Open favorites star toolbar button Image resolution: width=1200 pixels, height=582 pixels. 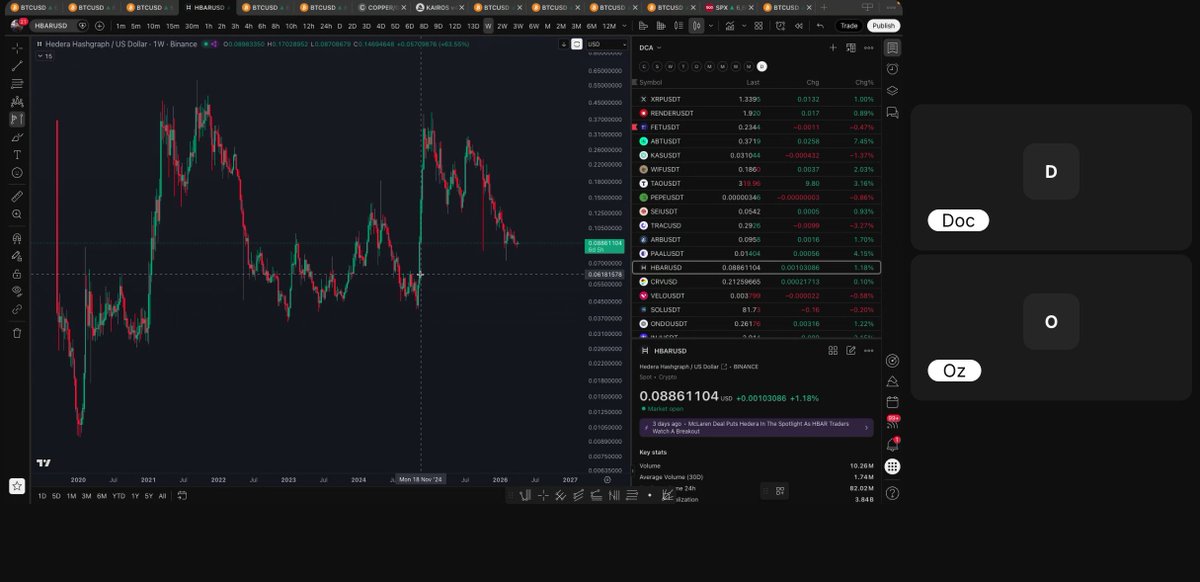point(17,486)
